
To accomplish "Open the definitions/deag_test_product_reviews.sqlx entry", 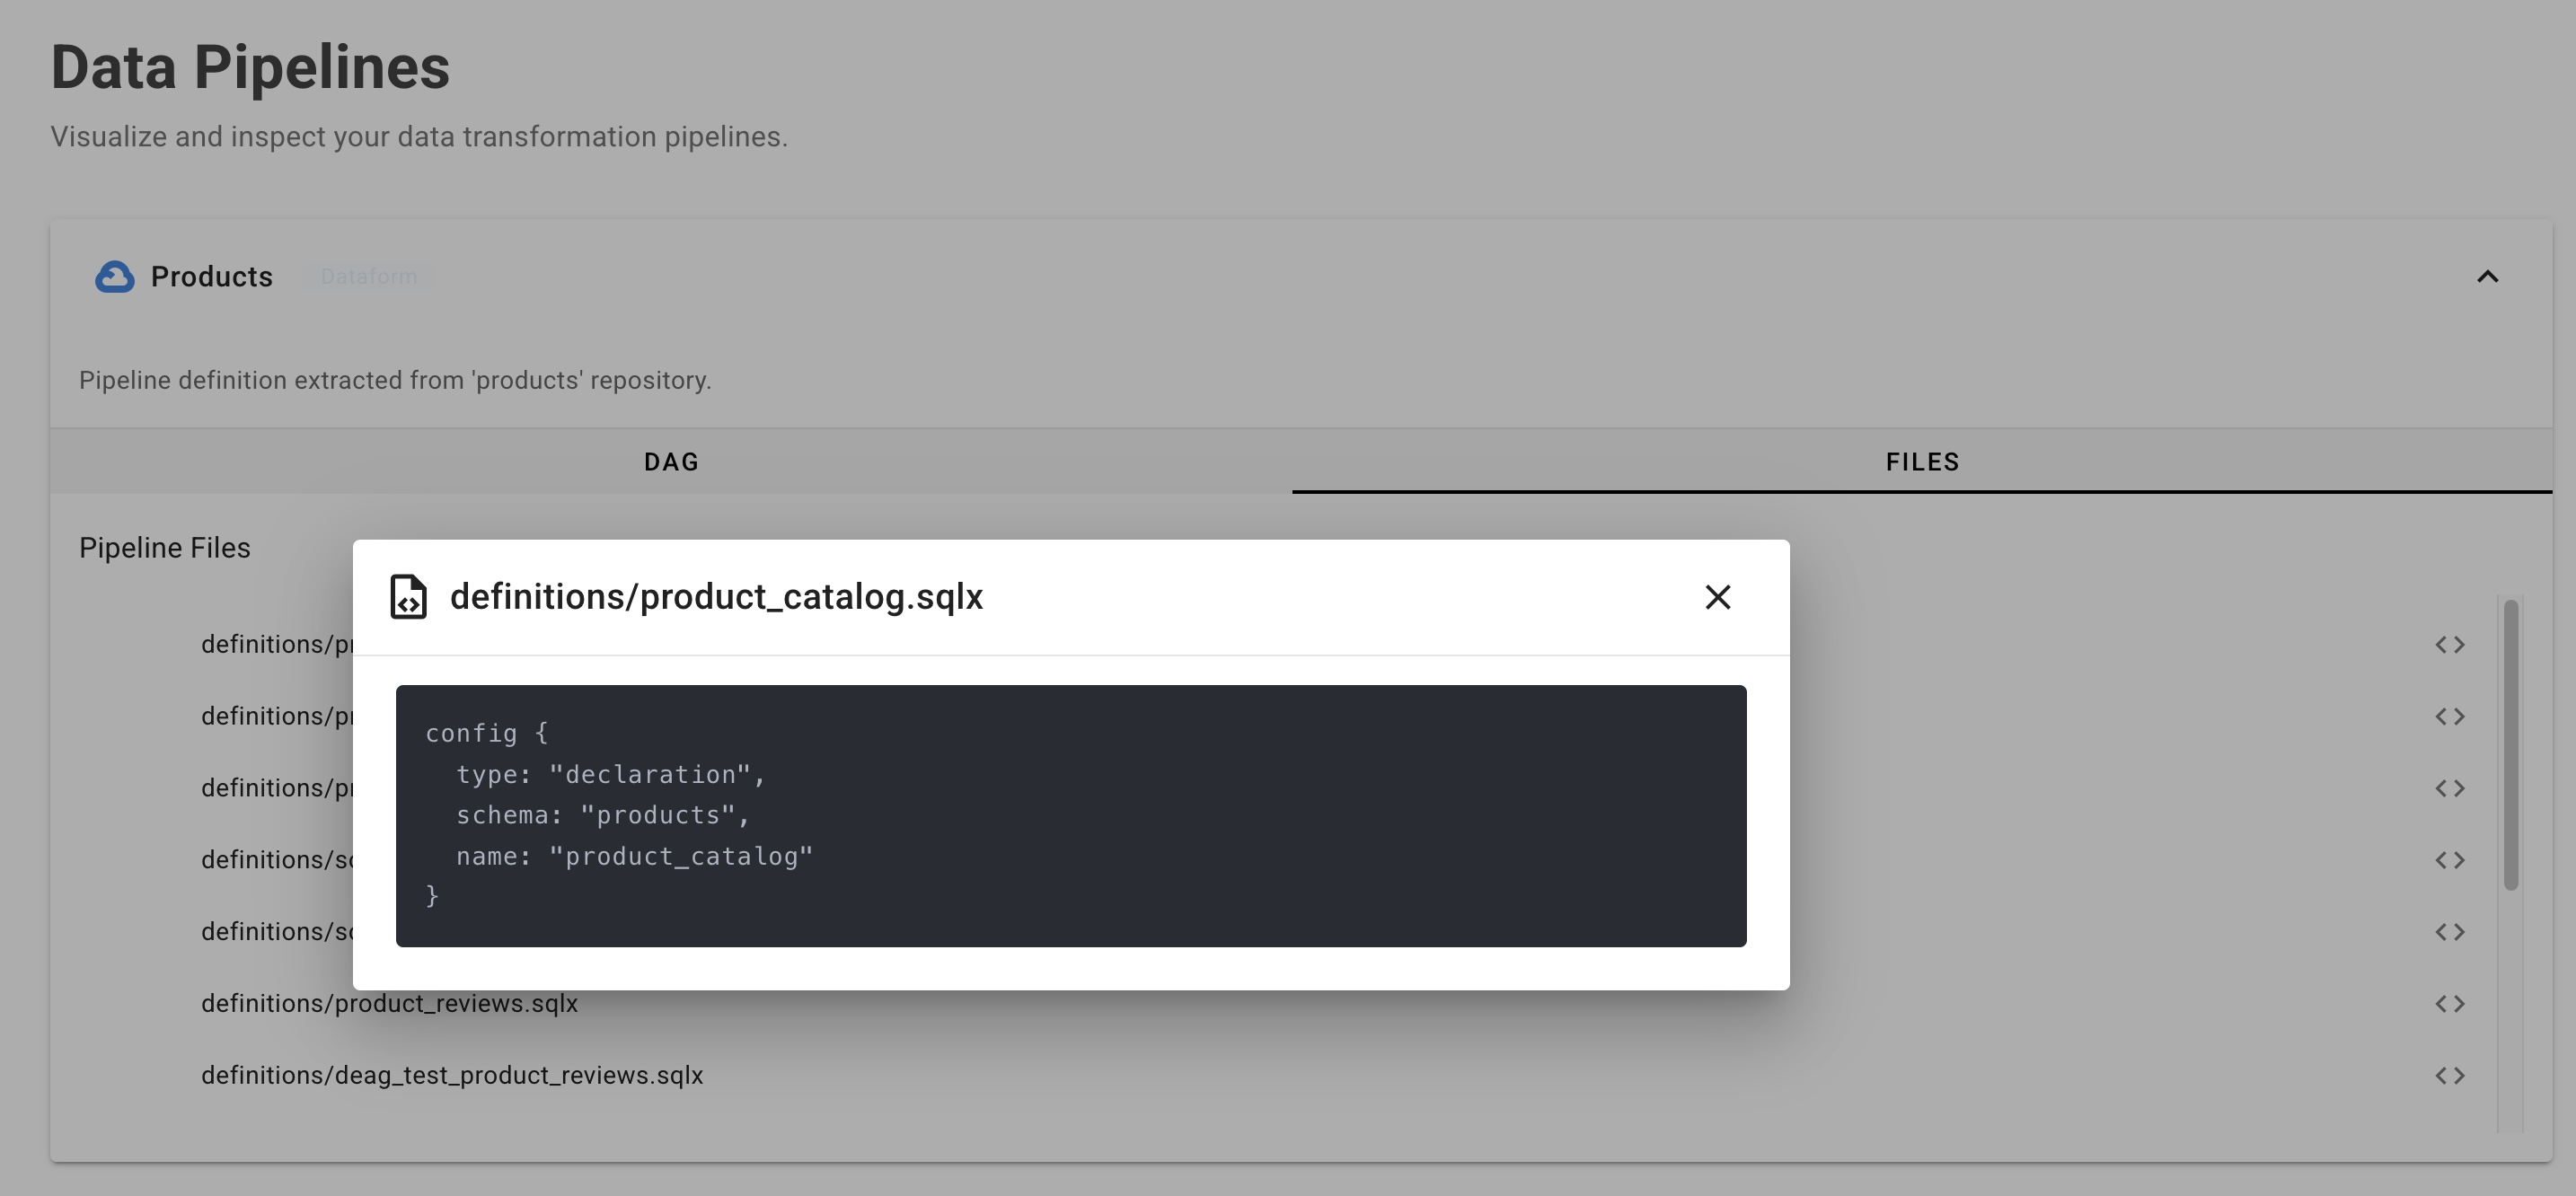I will pos(452,1075).
